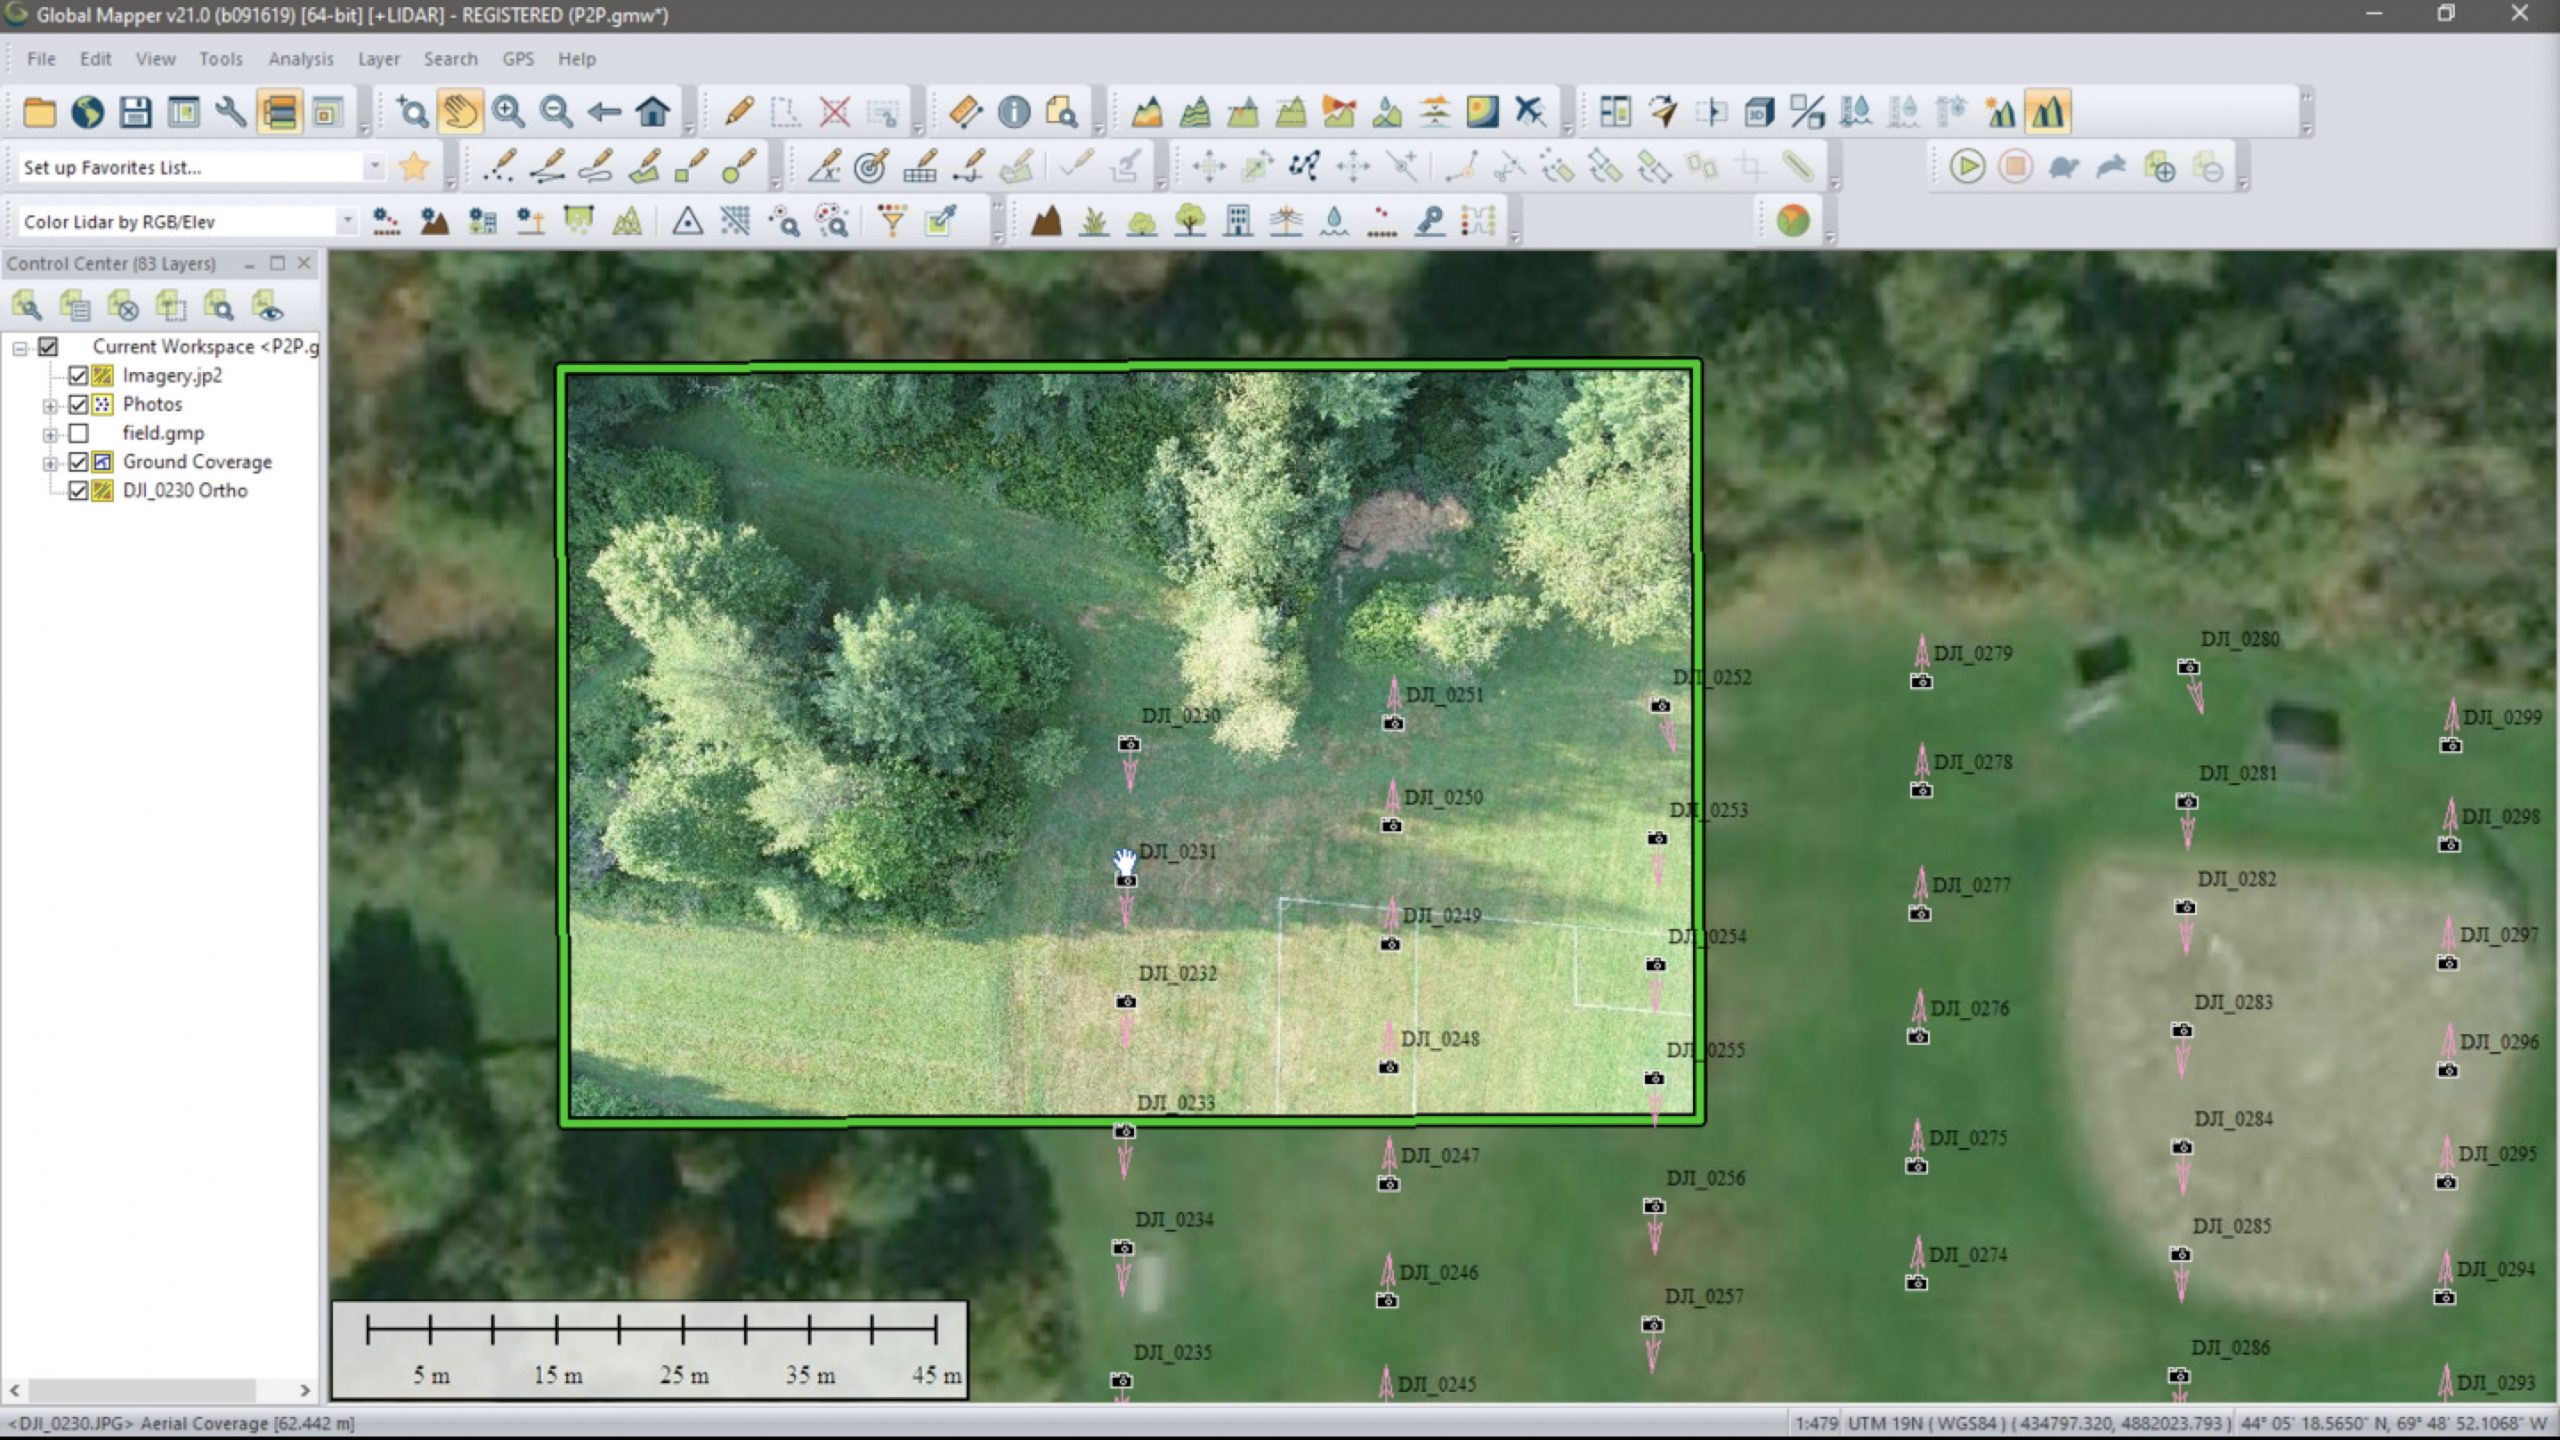Toggle Ground Coverage layer checkbox

(x=78, y=462)
